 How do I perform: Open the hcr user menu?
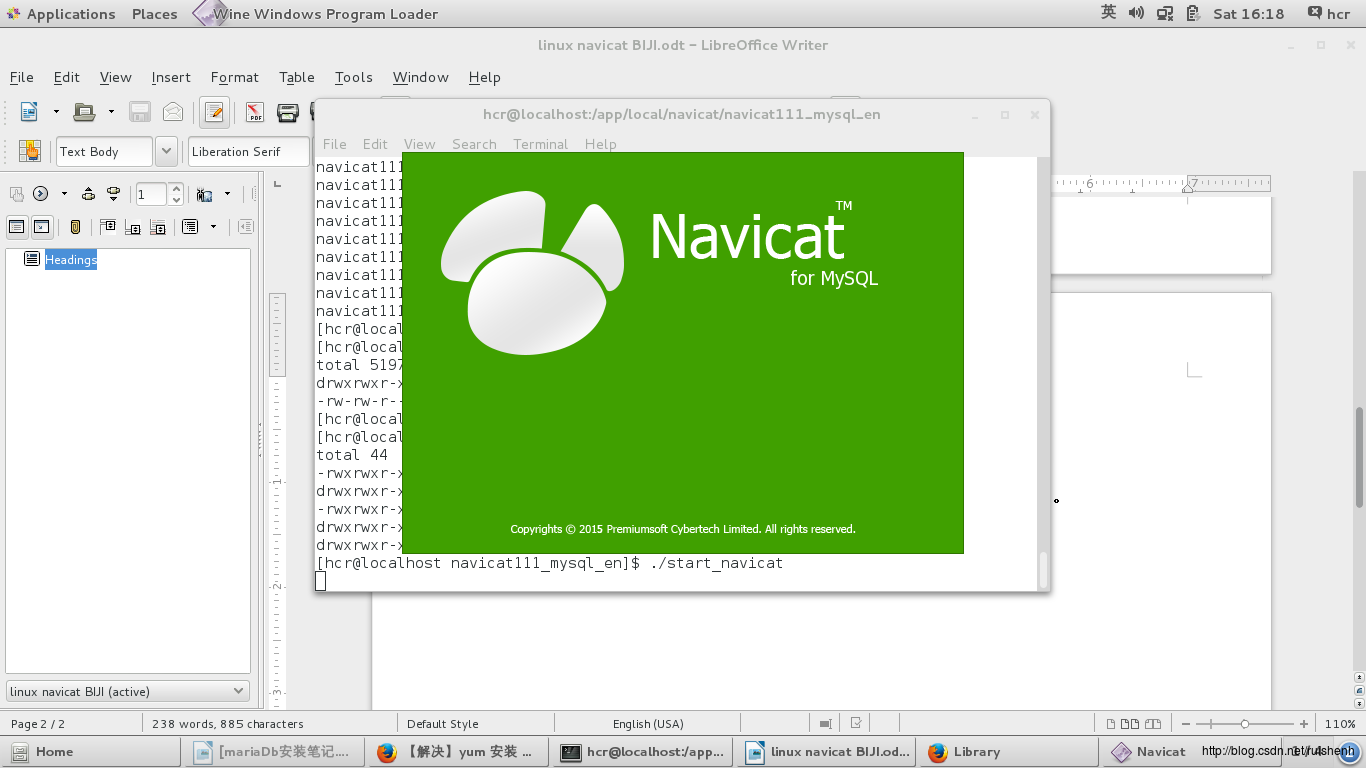click(1329, 14)
